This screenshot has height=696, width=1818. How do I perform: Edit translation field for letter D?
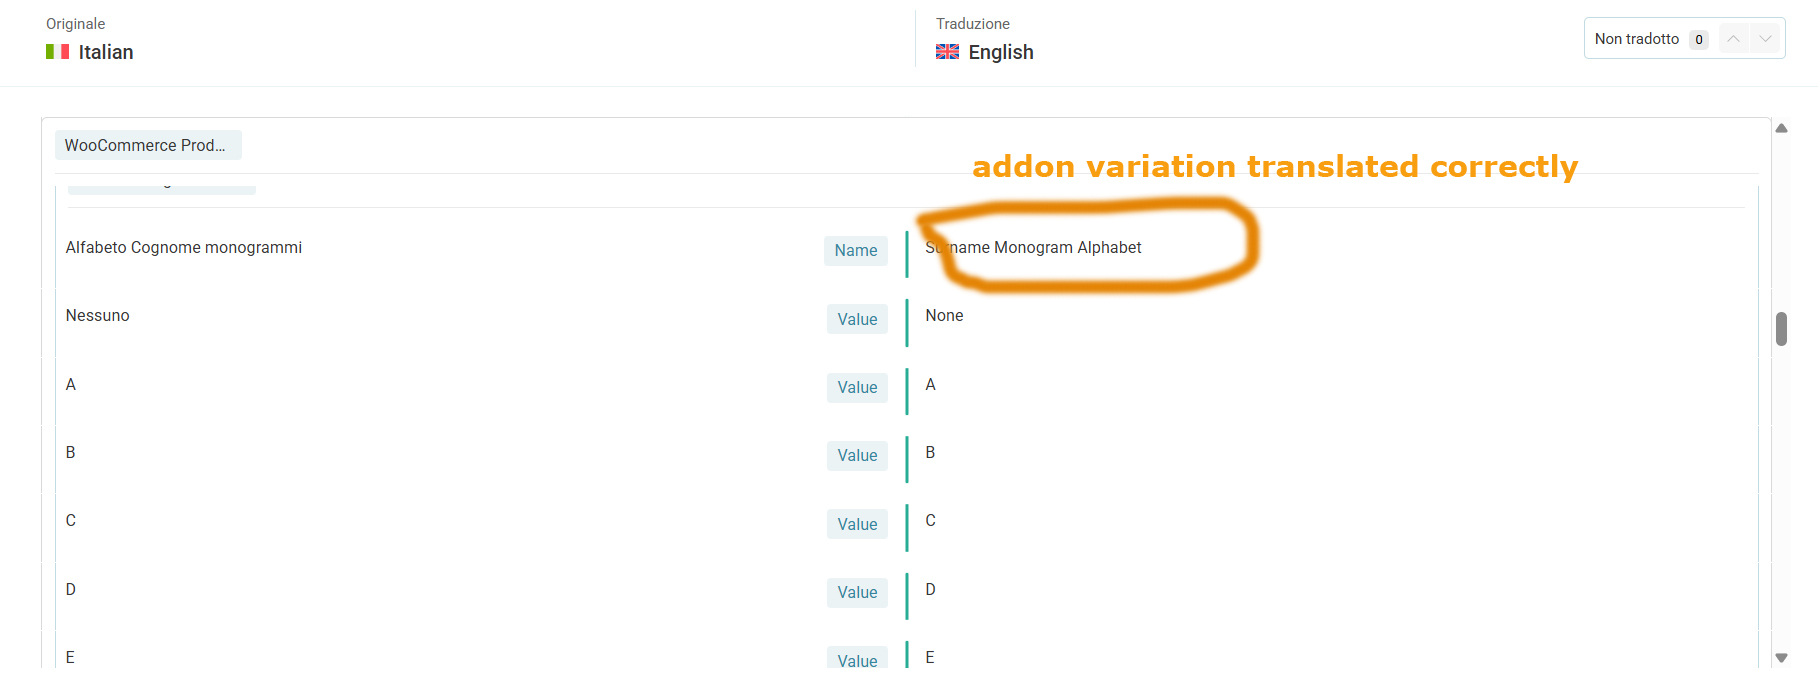tap(931, 590)
